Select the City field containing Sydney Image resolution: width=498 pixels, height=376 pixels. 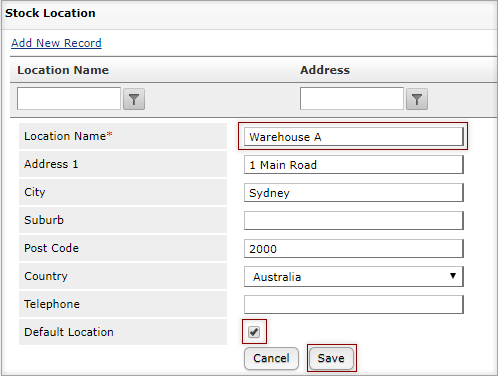coord(354,193)
